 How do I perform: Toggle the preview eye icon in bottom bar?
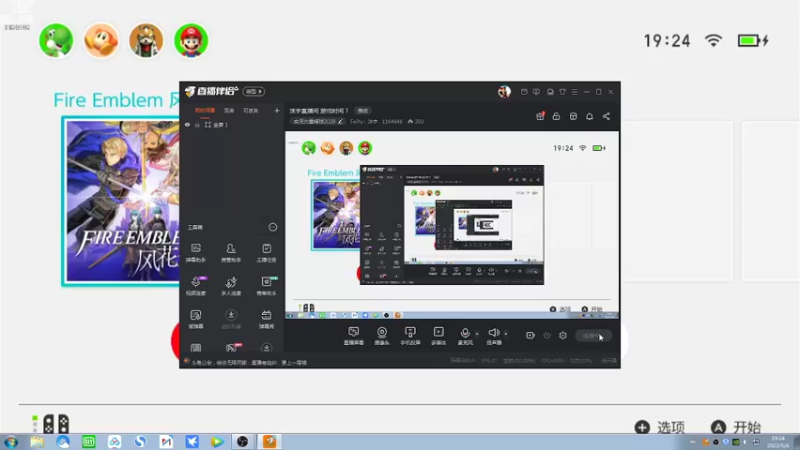[547, 335]
